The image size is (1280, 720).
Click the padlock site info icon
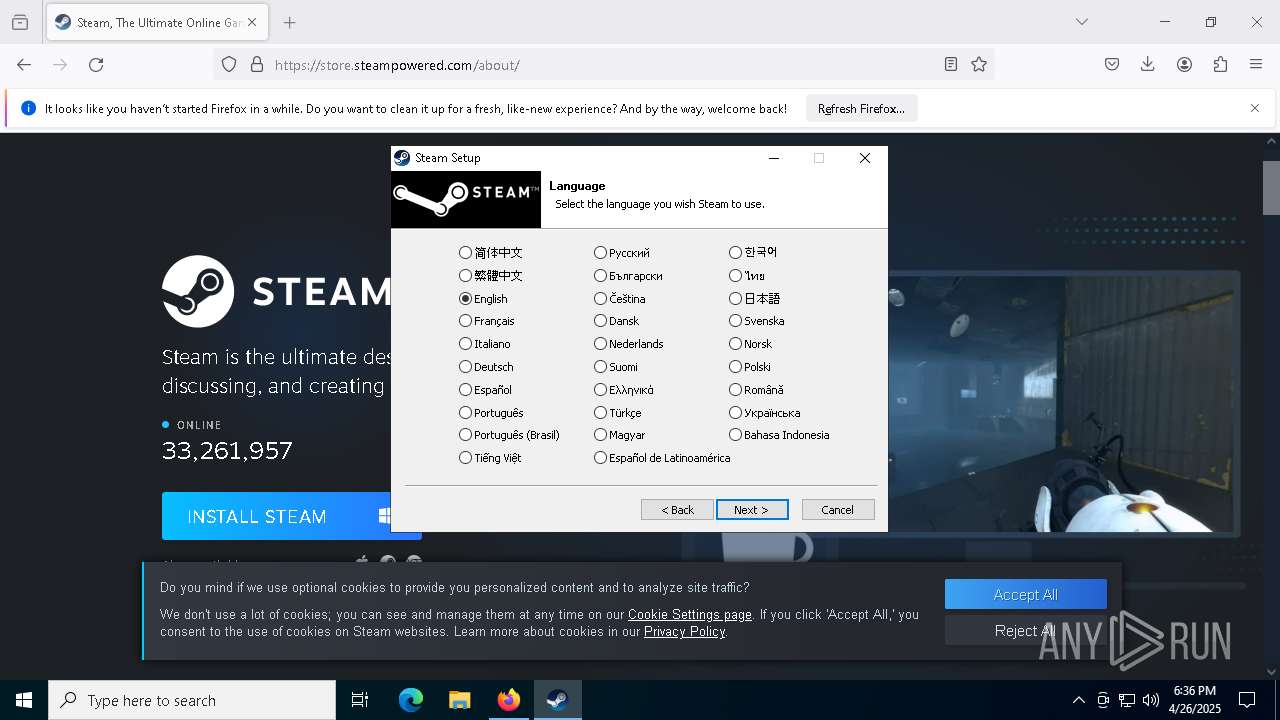(x=257, y=65)
